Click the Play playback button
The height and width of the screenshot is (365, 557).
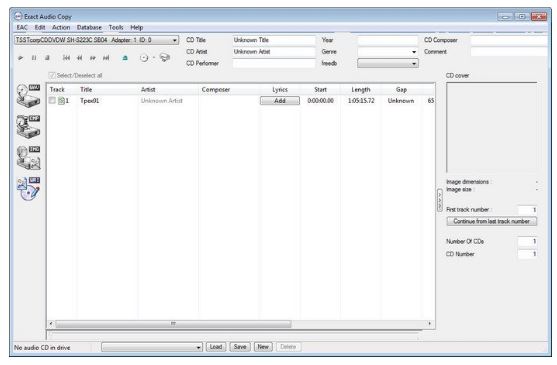tap(21, 58)
